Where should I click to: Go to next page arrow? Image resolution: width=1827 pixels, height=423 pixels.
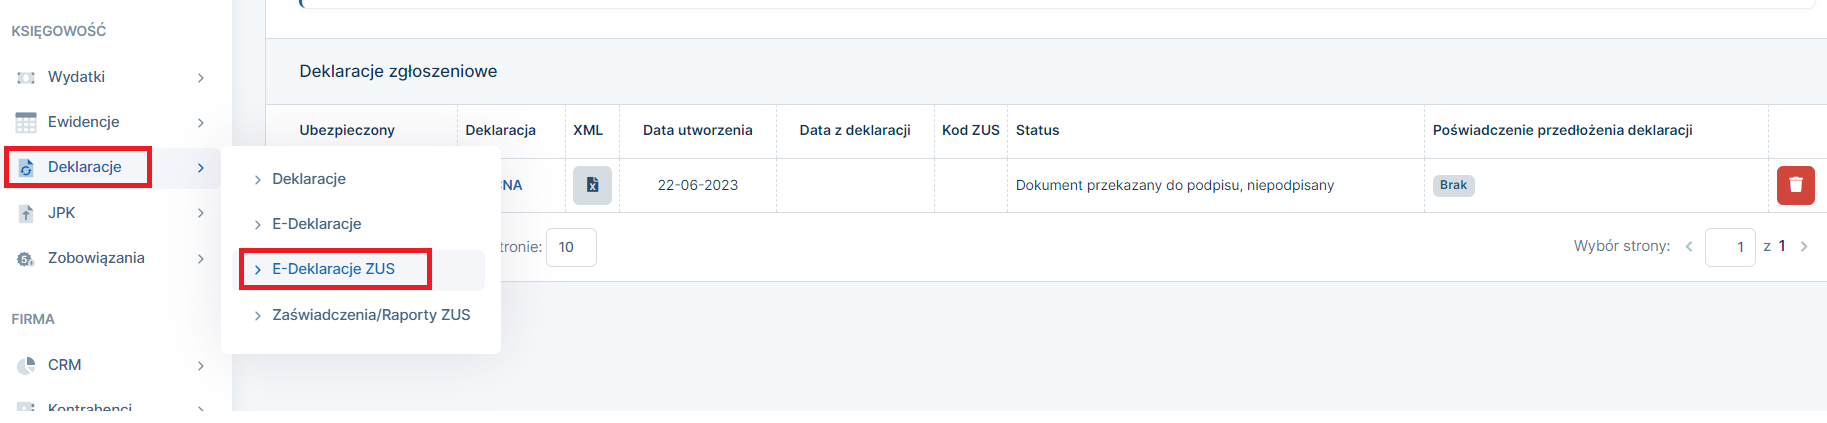coord(1804,246)
